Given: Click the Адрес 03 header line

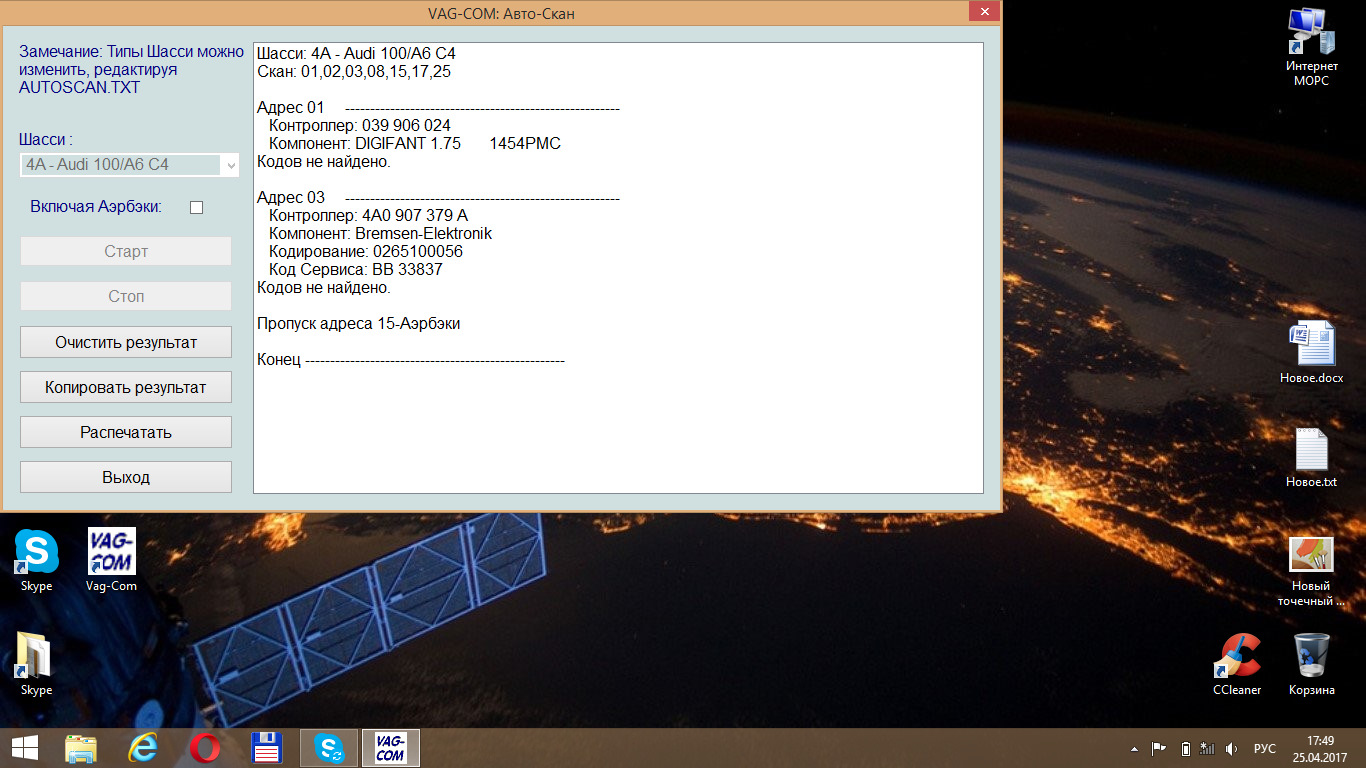Looking at the screenshot, I should pos(438,197).
